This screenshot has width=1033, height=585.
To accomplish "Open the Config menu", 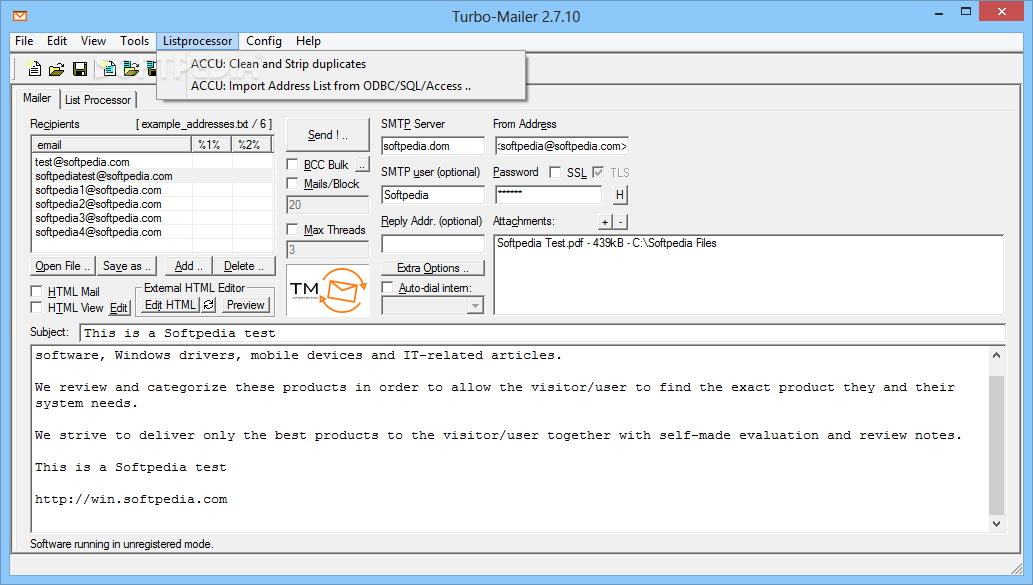I will (x=264, y=41).
